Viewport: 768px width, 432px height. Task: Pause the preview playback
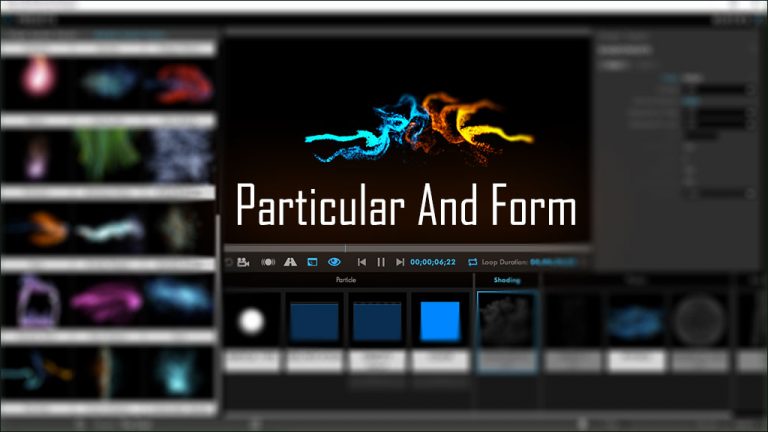[381, 262]
